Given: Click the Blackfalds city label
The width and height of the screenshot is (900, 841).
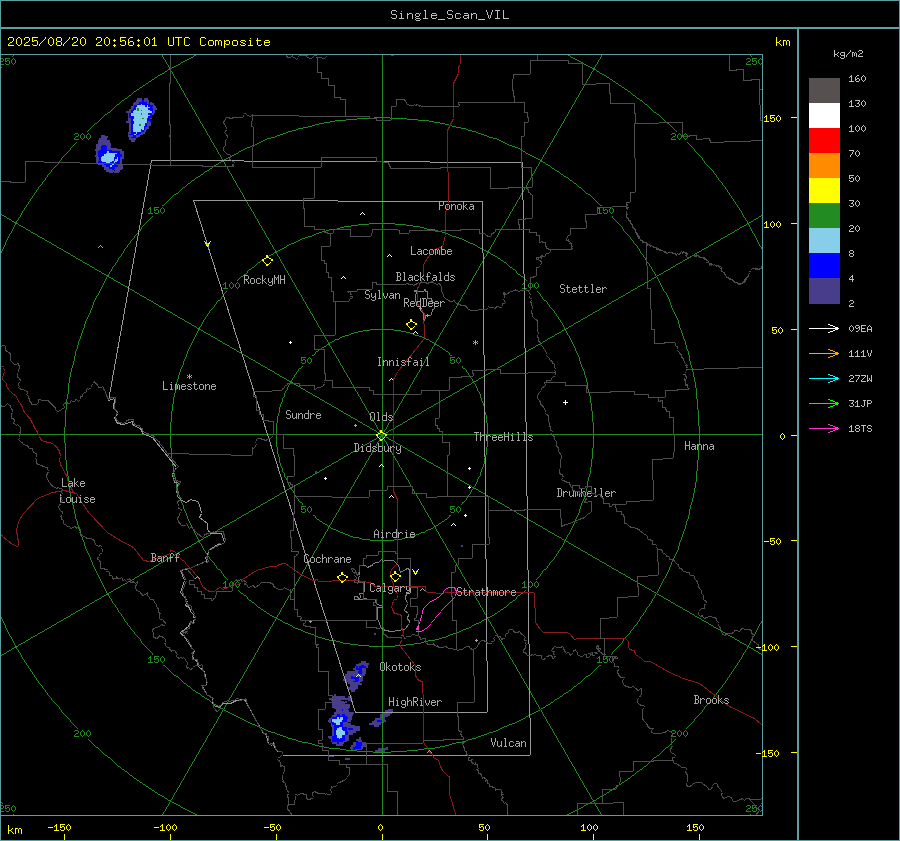Looking at the screenshot, I should click(x=425, y=277).
